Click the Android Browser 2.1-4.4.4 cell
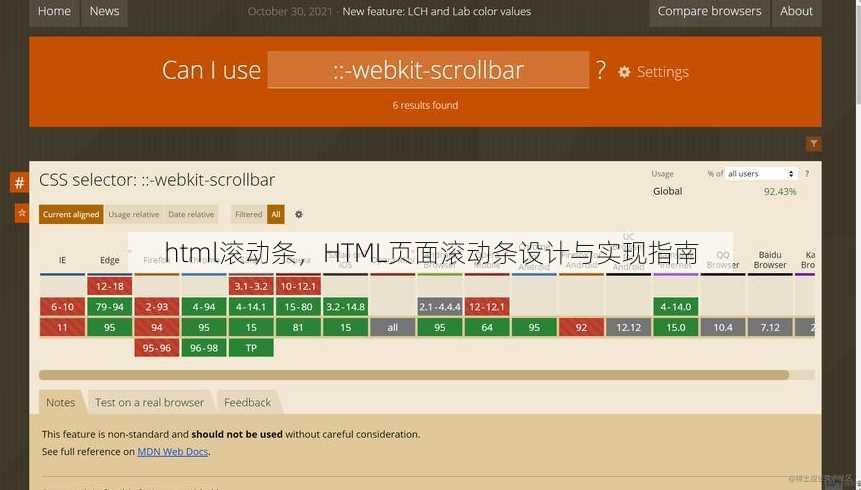This screenshot has height=490, width=861. [440, 307]
